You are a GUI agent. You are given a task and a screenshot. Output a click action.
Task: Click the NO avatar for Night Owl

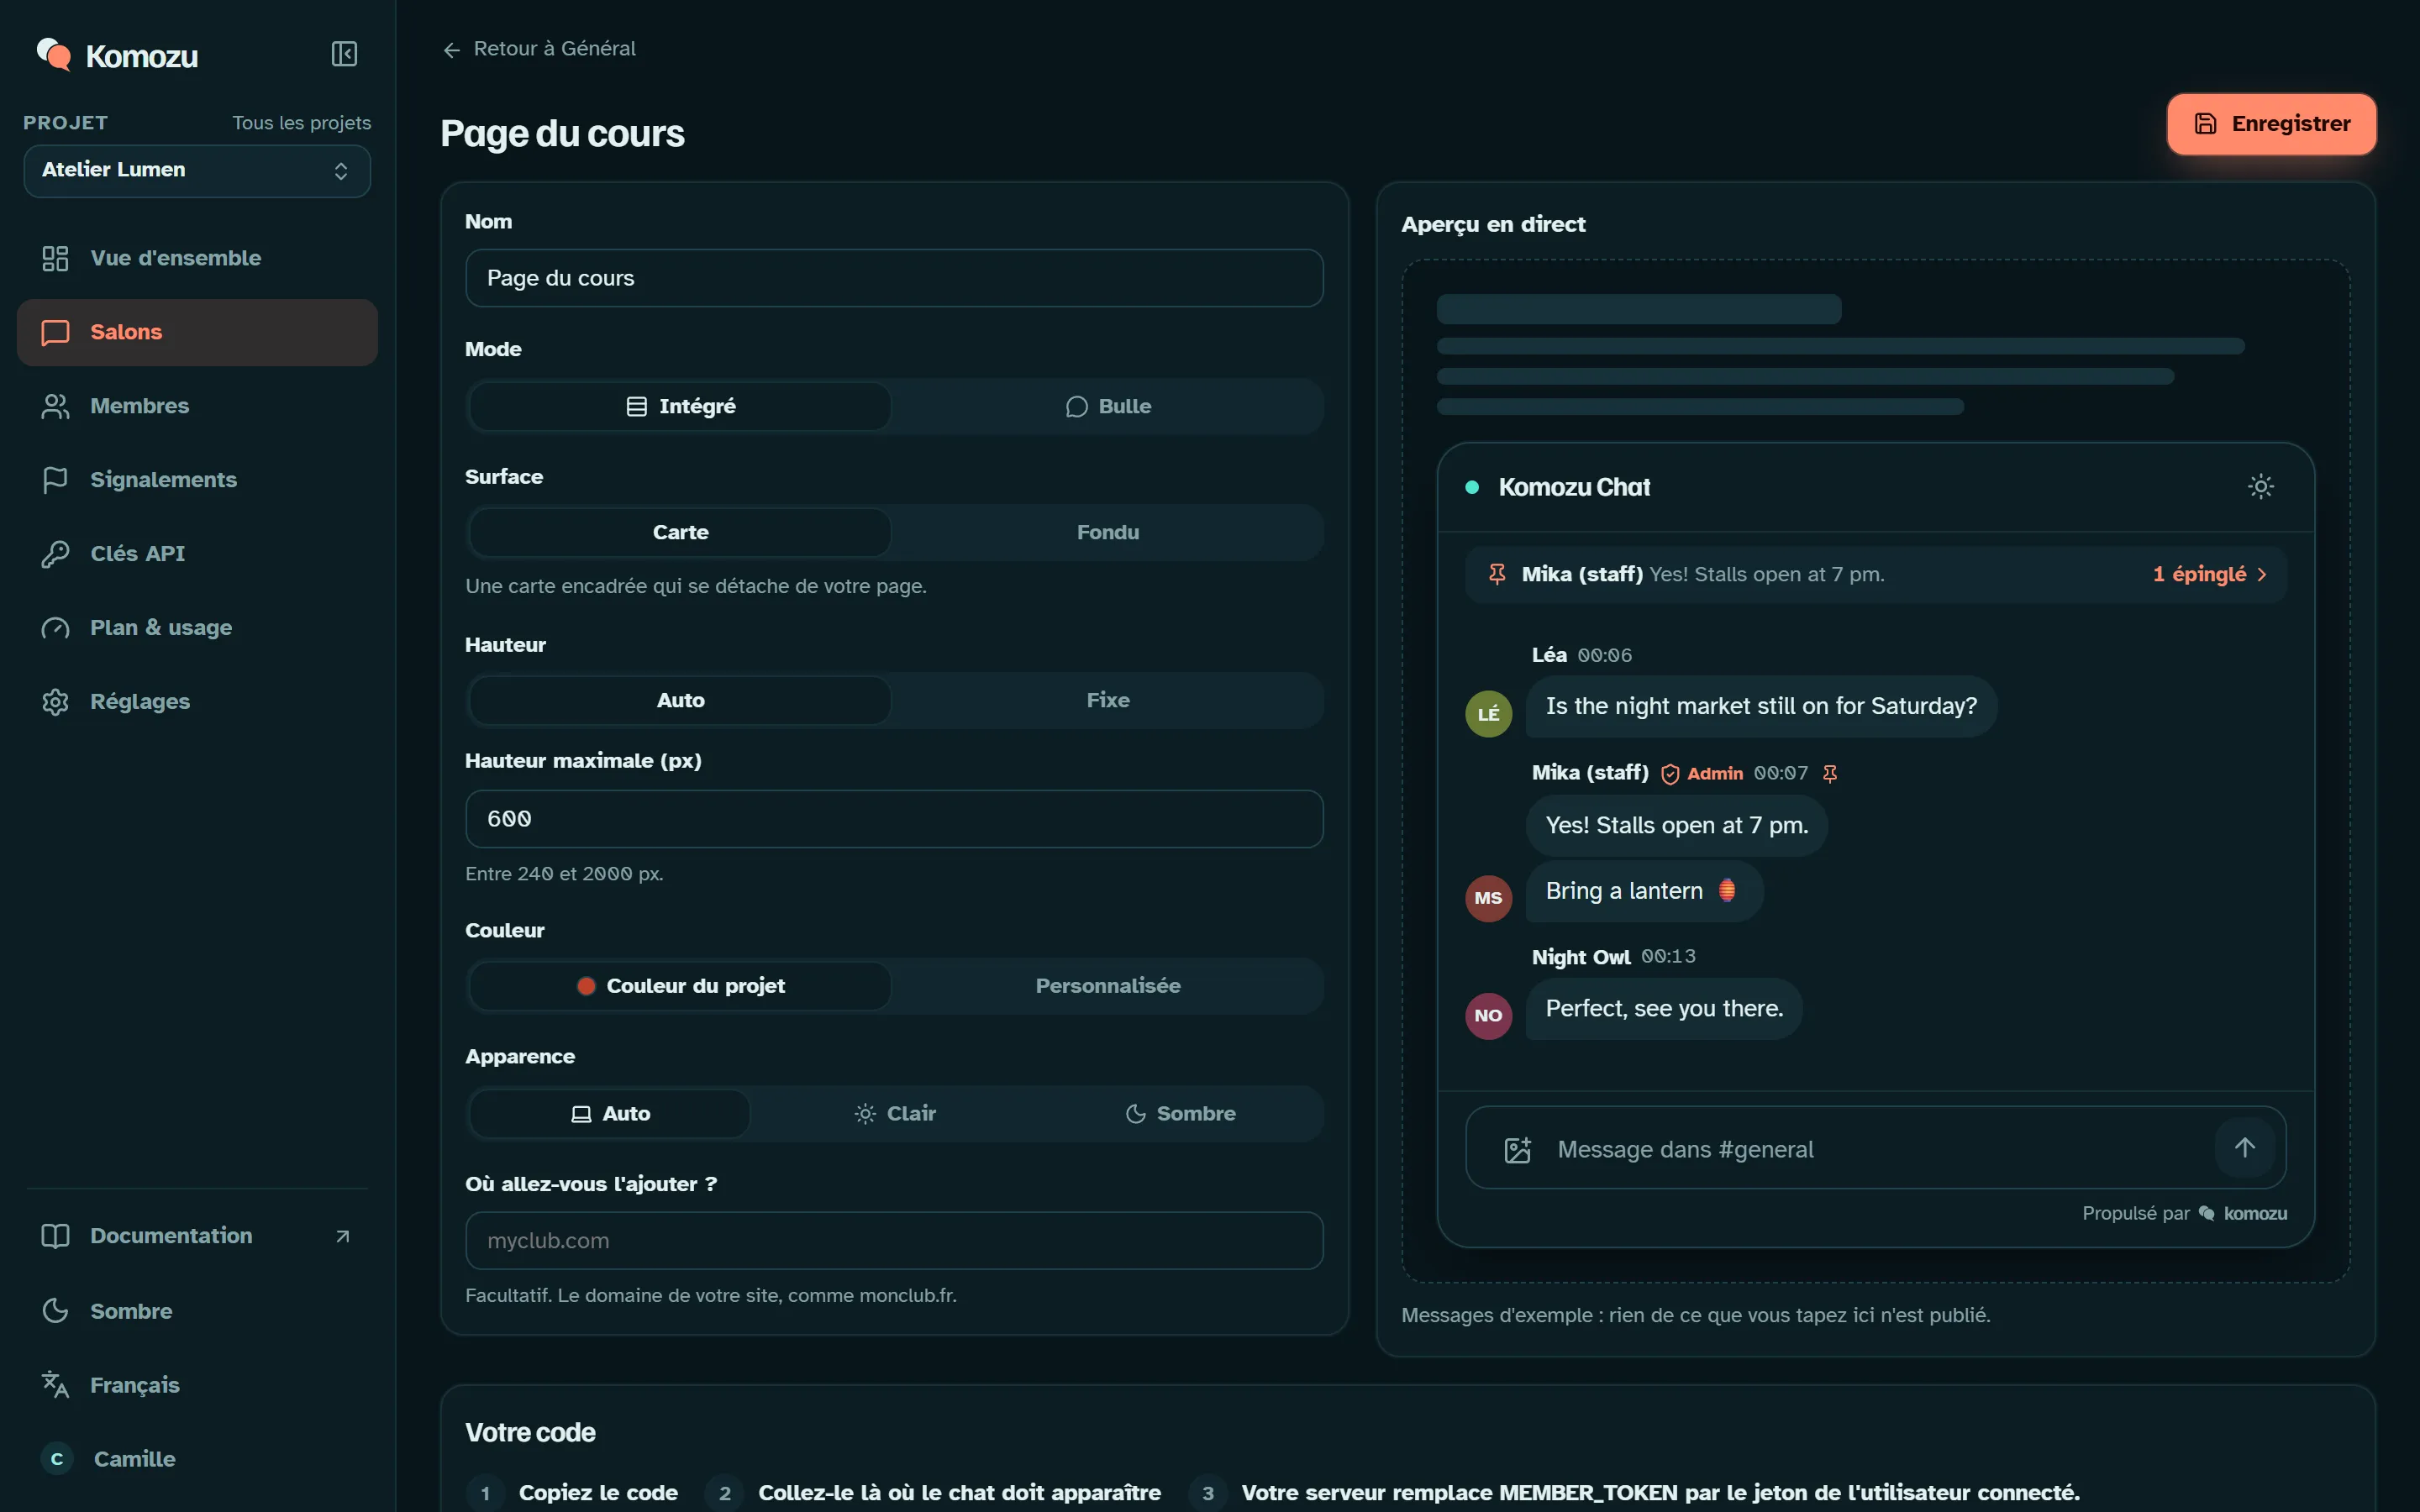coord(1488,1016)
